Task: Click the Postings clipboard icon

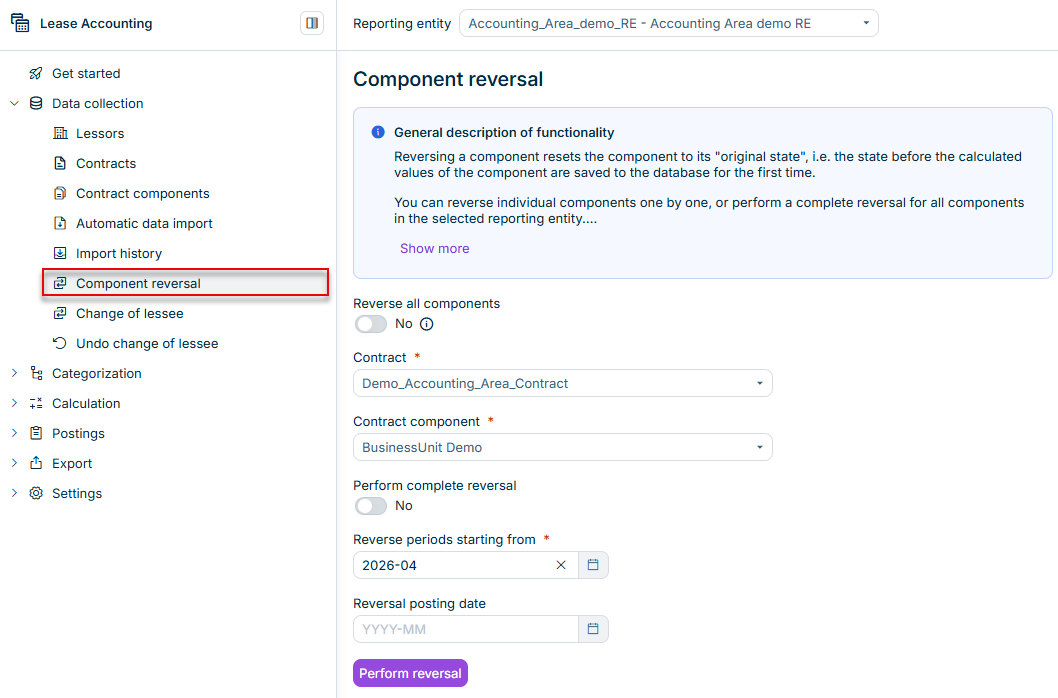Action: pyautogui.click(x=36, y=433)
